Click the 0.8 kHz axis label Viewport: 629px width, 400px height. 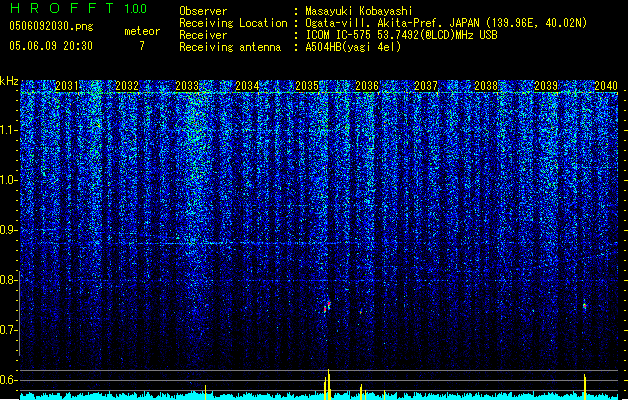[9, 280]
